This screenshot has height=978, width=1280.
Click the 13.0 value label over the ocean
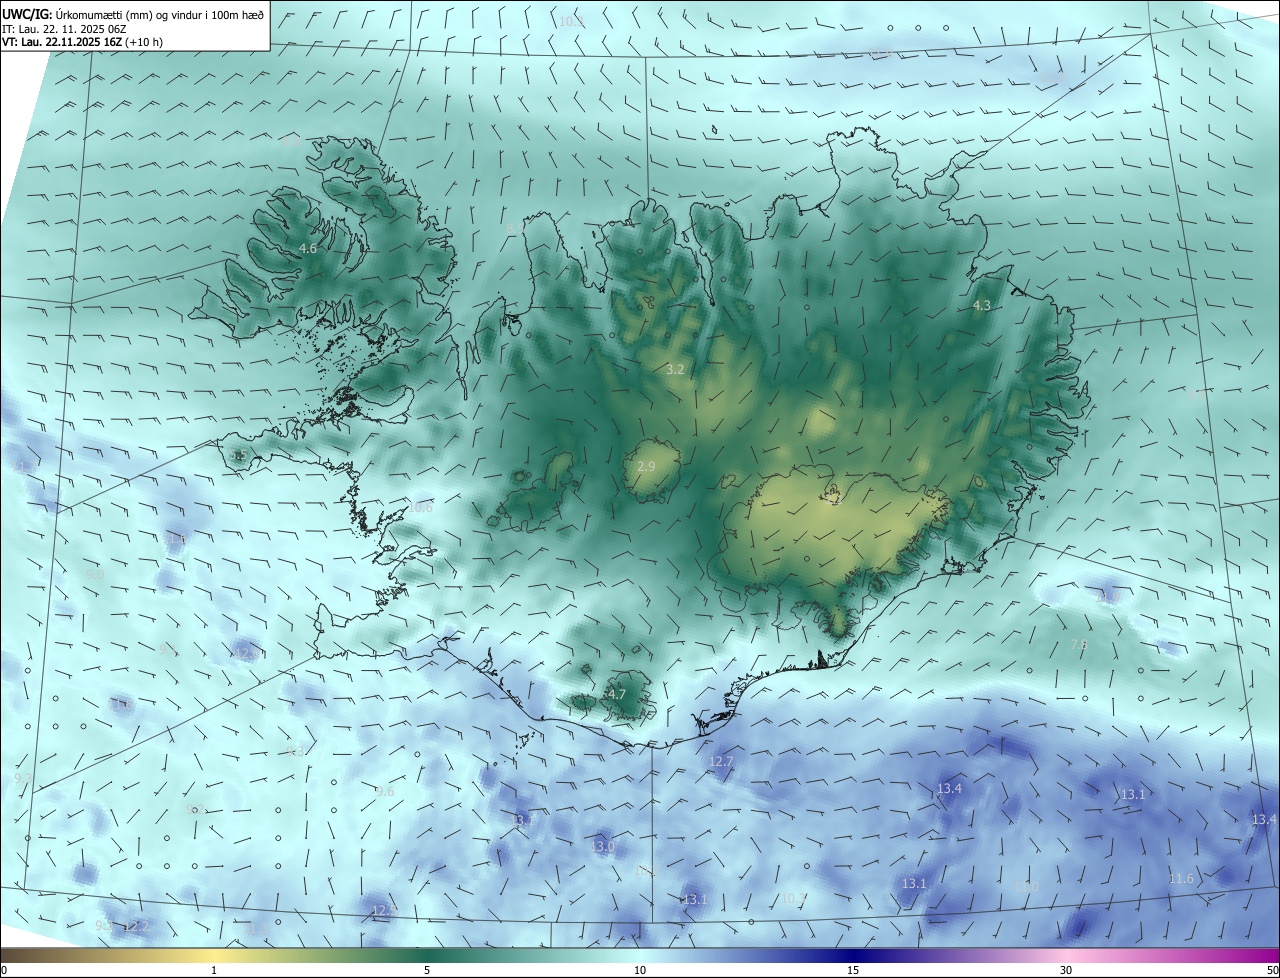pos(602,847)
